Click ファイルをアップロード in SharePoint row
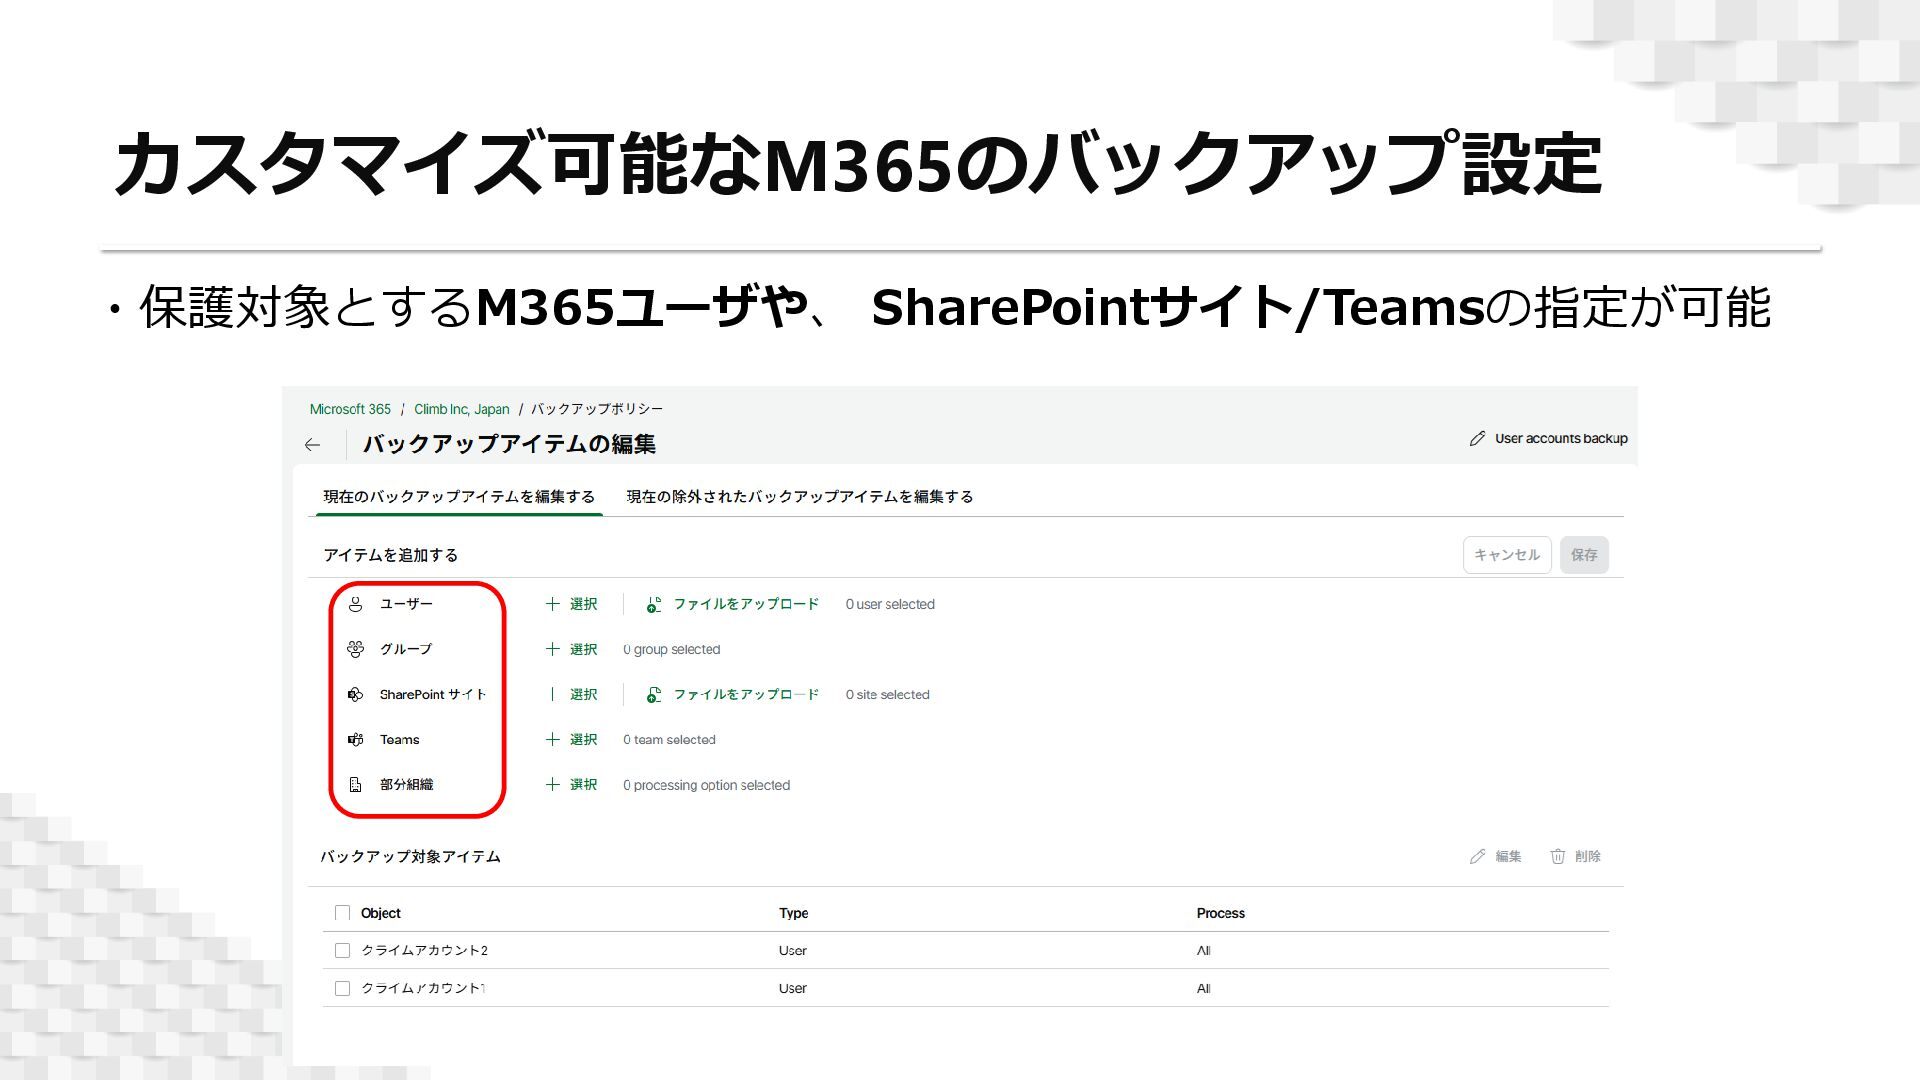This screenshot has width=1920, height=1080. [x=745, y=694]
